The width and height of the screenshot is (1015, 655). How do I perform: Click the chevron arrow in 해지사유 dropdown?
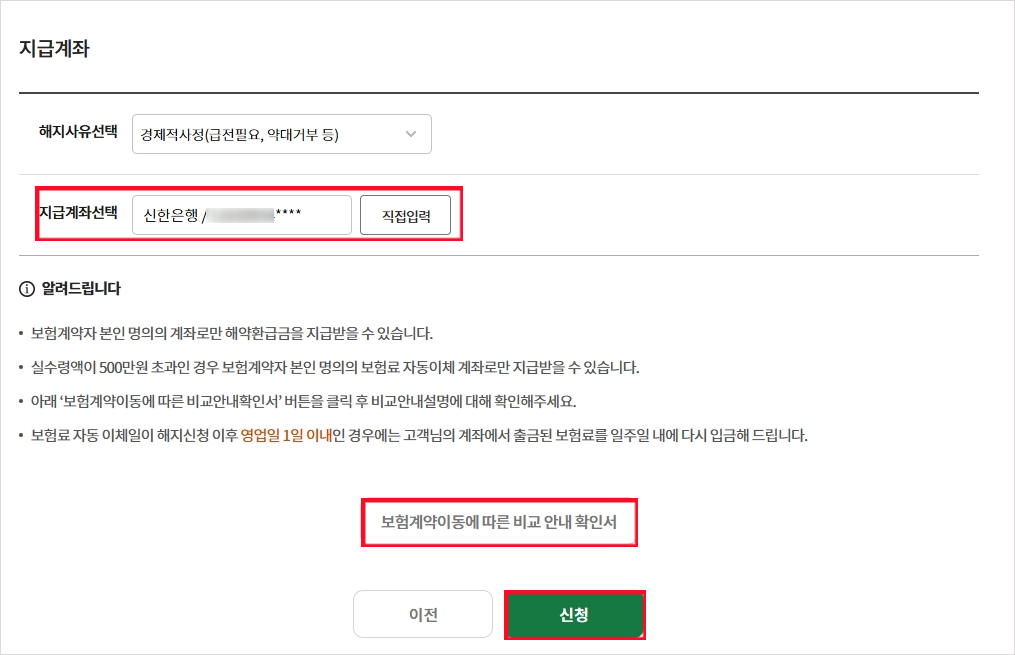tap(411, 134)
